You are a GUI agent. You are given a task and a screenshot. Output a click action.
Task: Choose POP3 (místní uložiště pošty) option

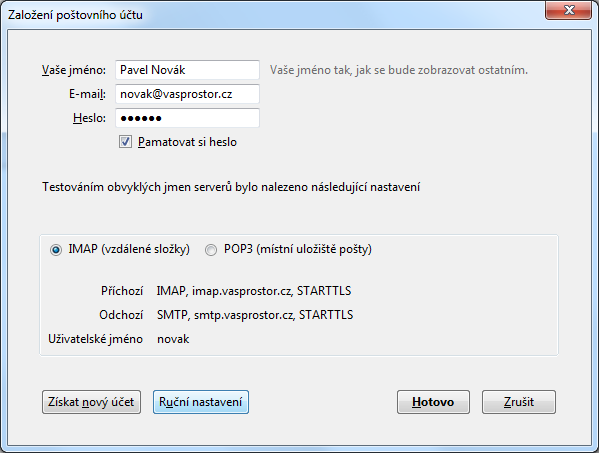tap(211, 250)
